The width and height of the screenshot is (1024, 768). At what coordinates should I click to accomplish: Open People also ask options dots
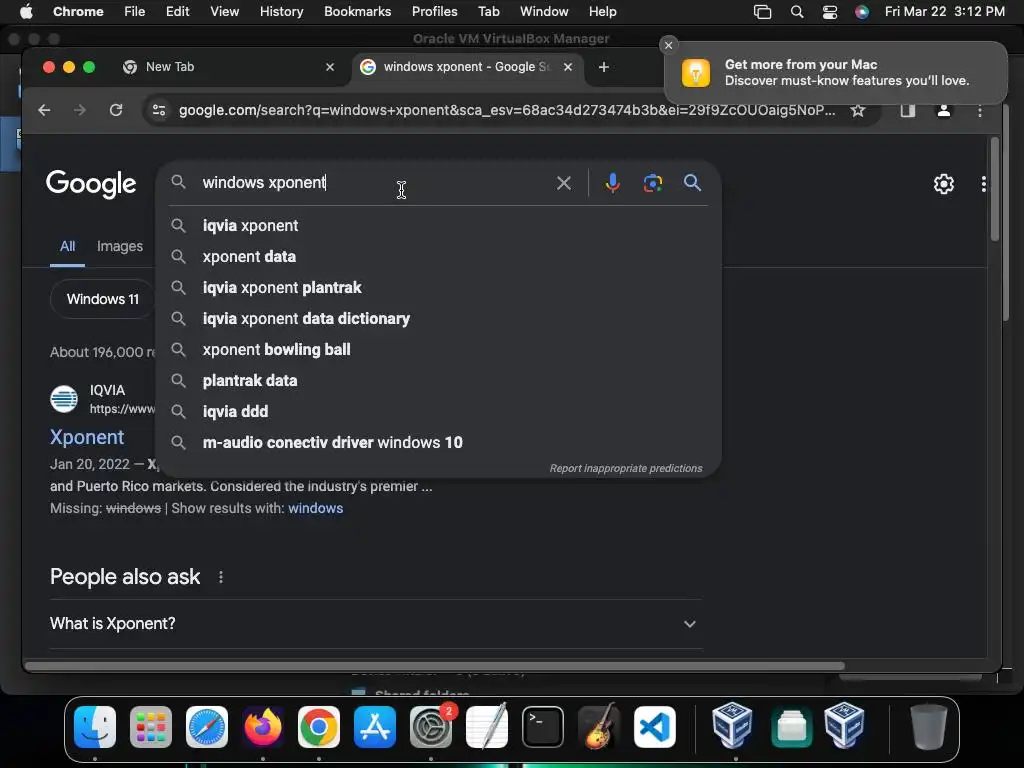coord(221,577)
